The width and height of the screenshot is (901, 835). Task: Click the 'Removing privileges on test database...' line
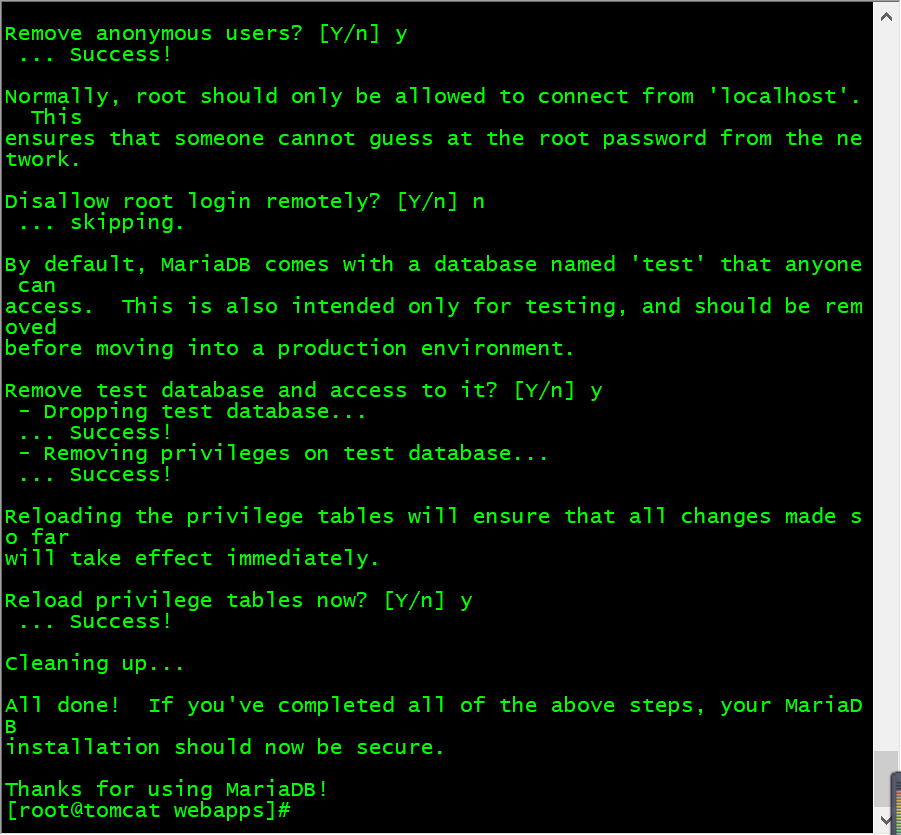[284, 453]
